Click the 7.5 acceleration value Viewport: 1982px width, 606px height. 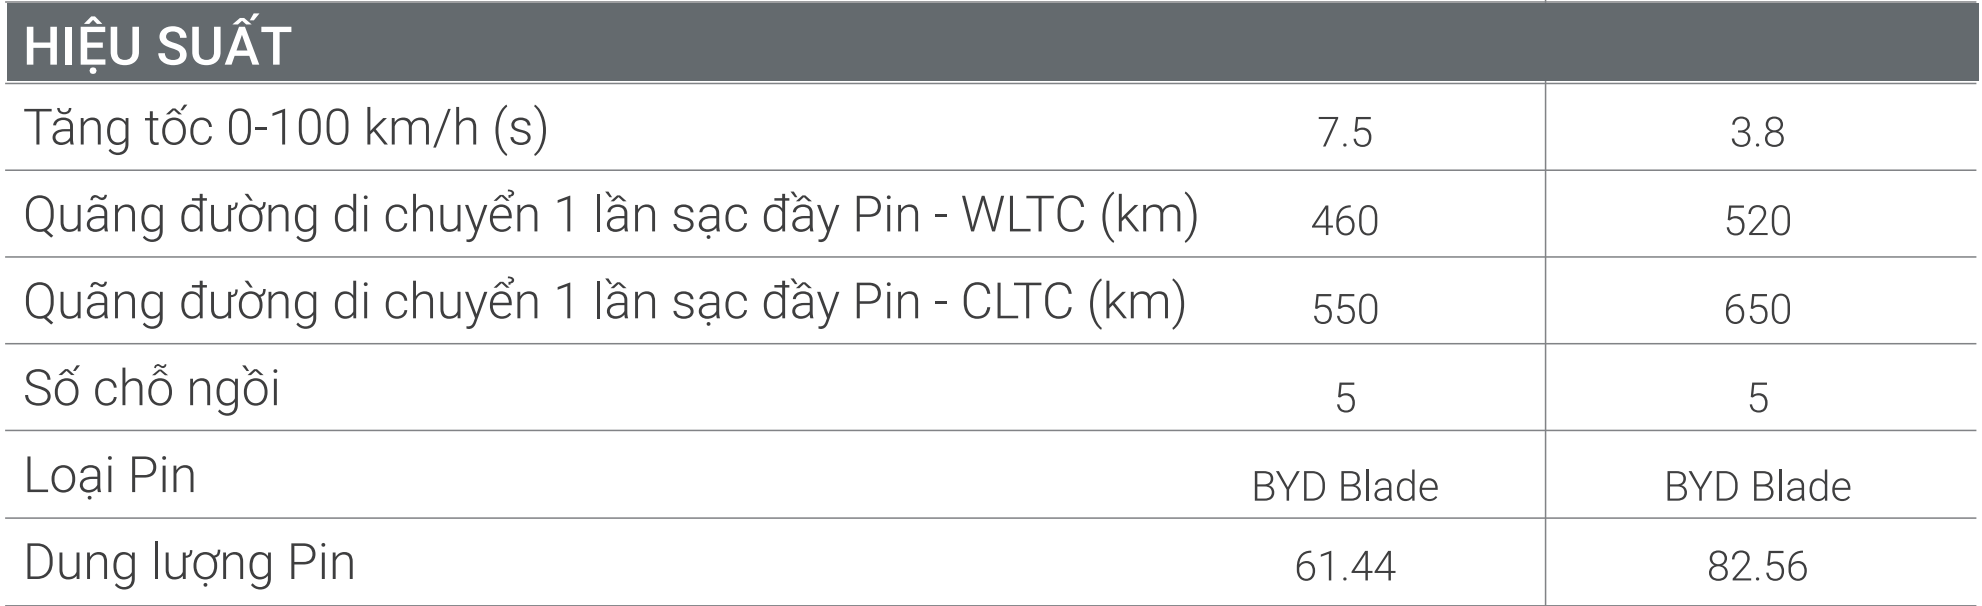click(1344, 133)
